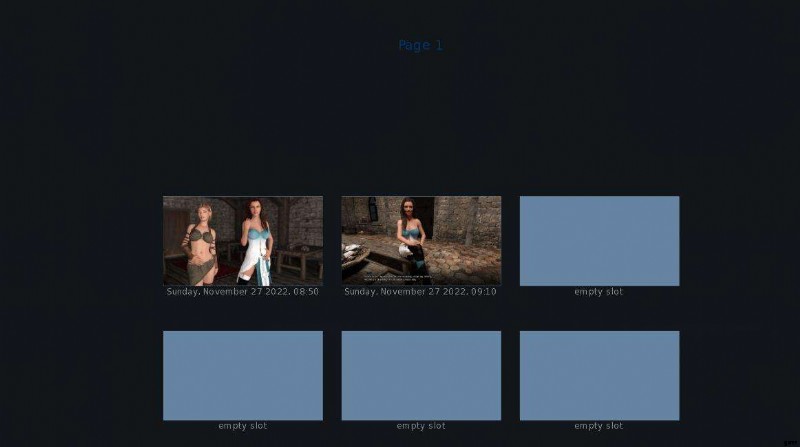Load the save from Sunday 08:50
800x447 pixels.
pos(243,240)
